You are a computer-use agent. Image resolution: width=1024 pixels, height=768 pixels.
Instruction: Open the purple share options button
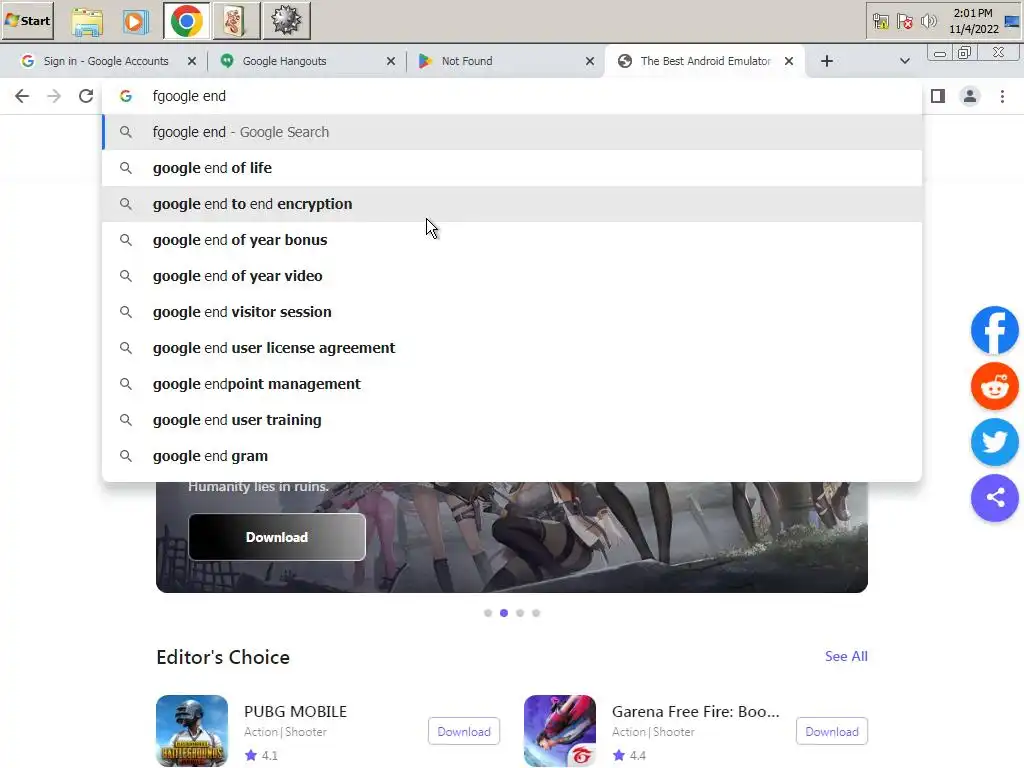pyautogui.click(x=995, y=498)
